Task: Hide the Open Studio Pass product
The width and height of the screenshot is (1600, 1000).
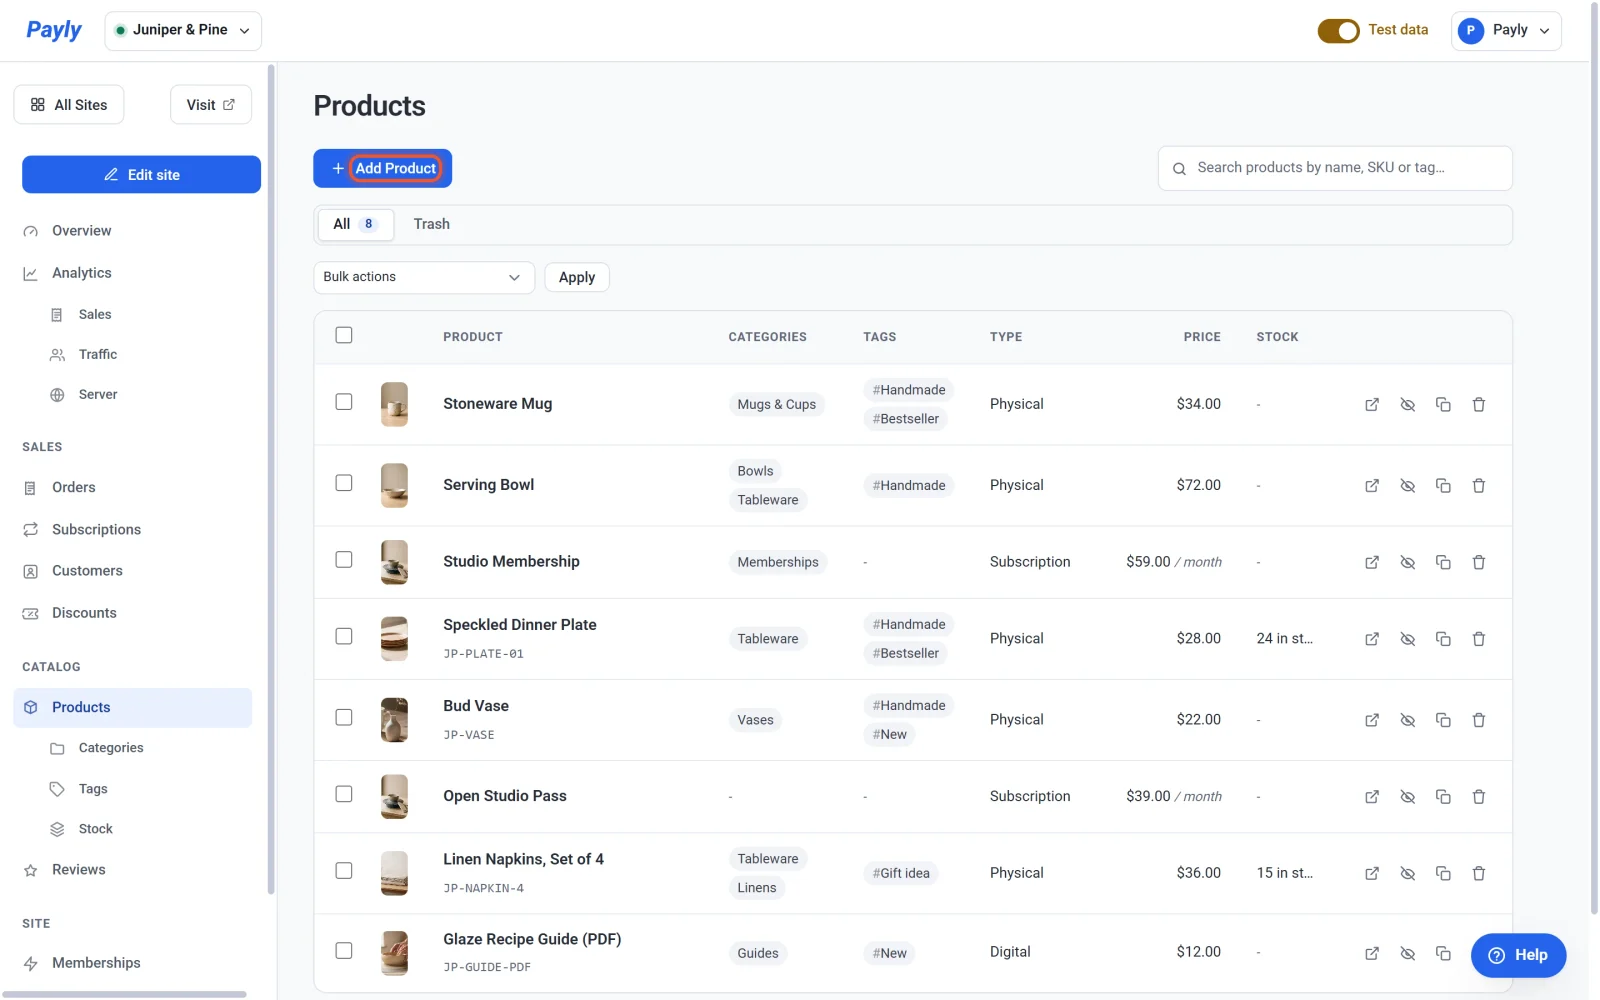Action: pos(1408,796)
